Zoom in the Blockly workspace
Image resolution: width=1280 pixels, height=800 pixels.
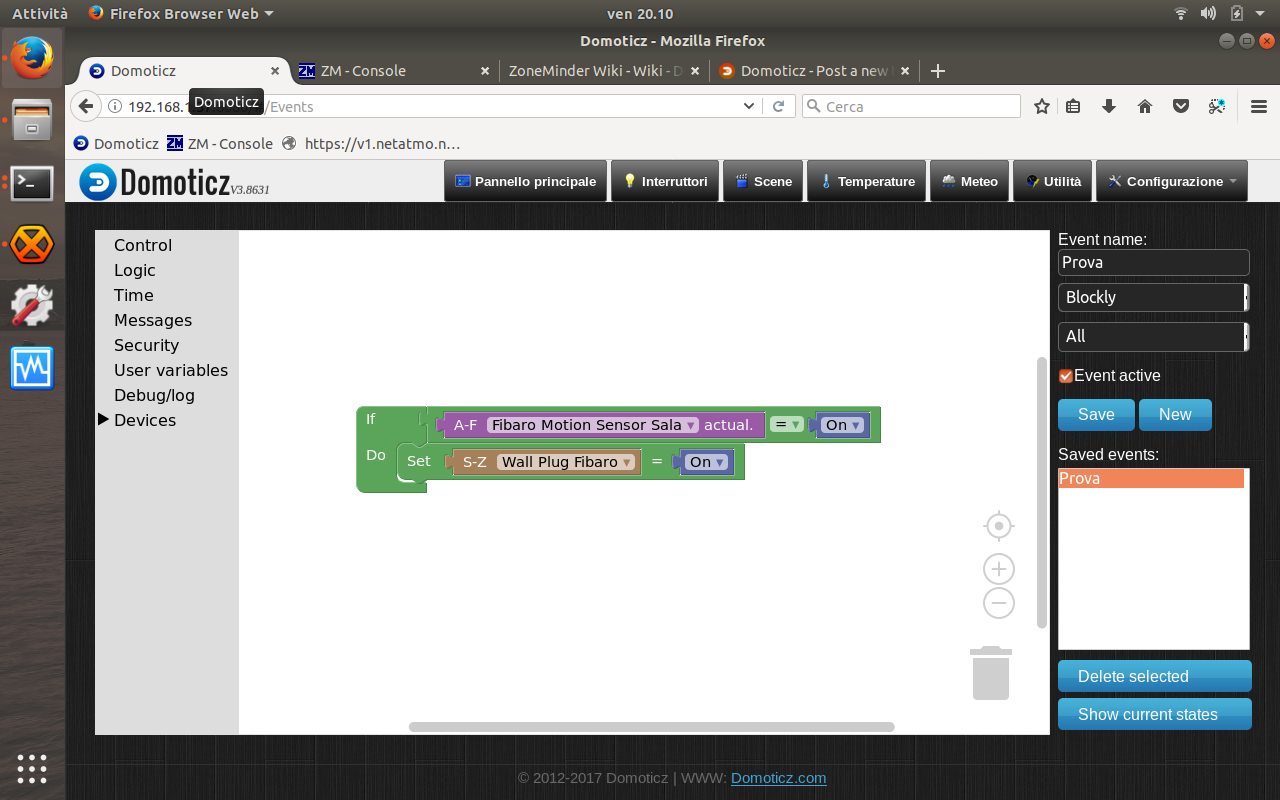[998, 569]
